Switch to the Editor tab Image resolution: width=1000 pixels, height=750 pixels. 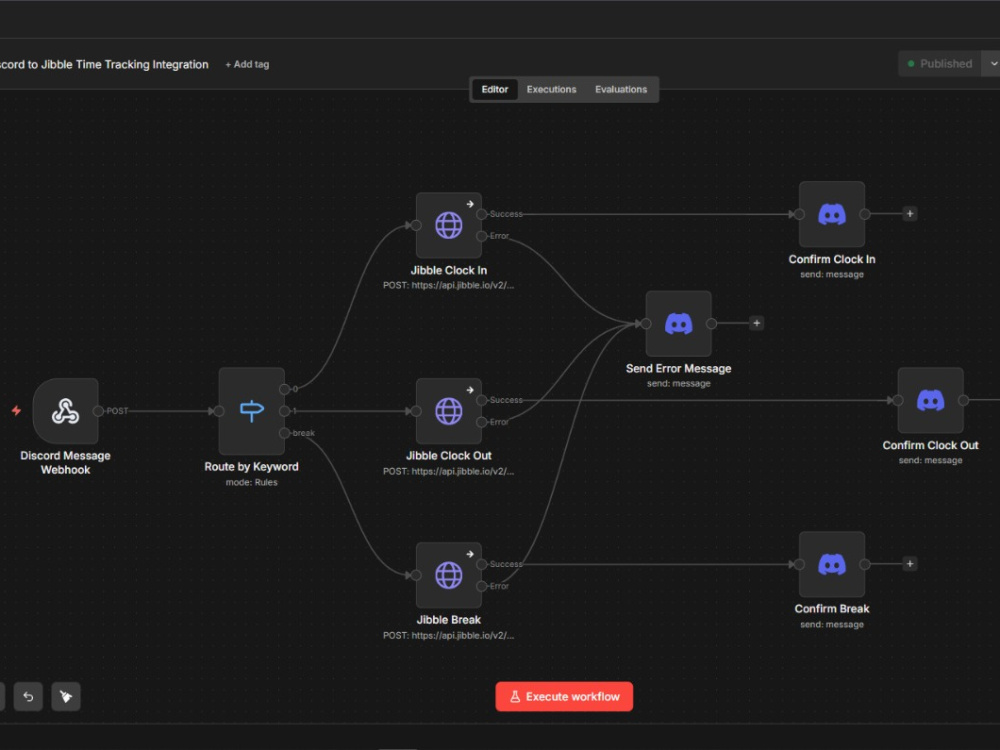coord(495,89)
